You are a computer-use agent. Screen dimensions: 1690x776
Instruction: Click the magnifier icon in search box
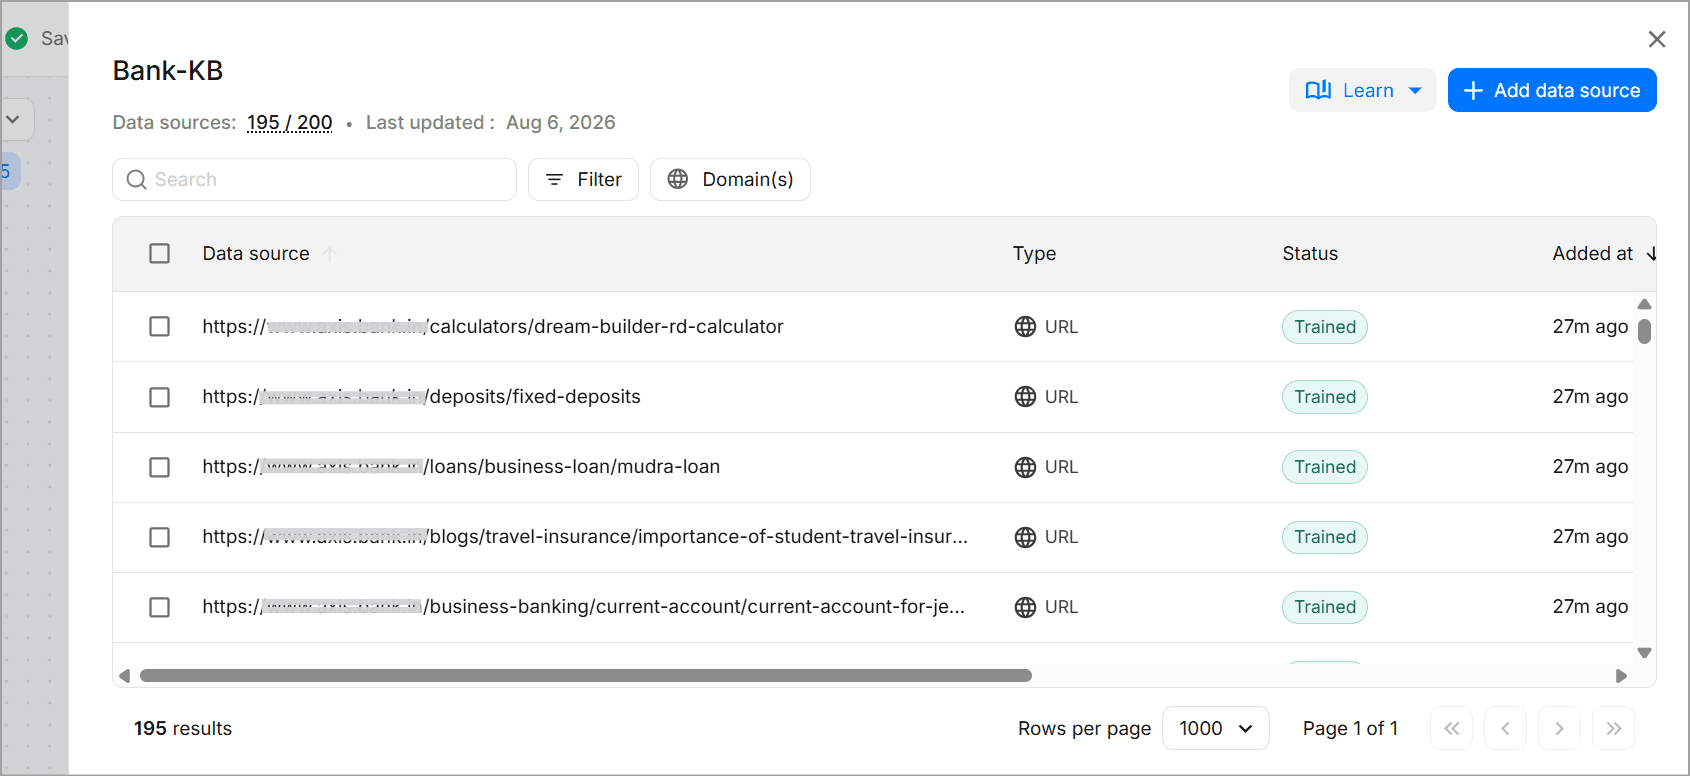point(137,179)
